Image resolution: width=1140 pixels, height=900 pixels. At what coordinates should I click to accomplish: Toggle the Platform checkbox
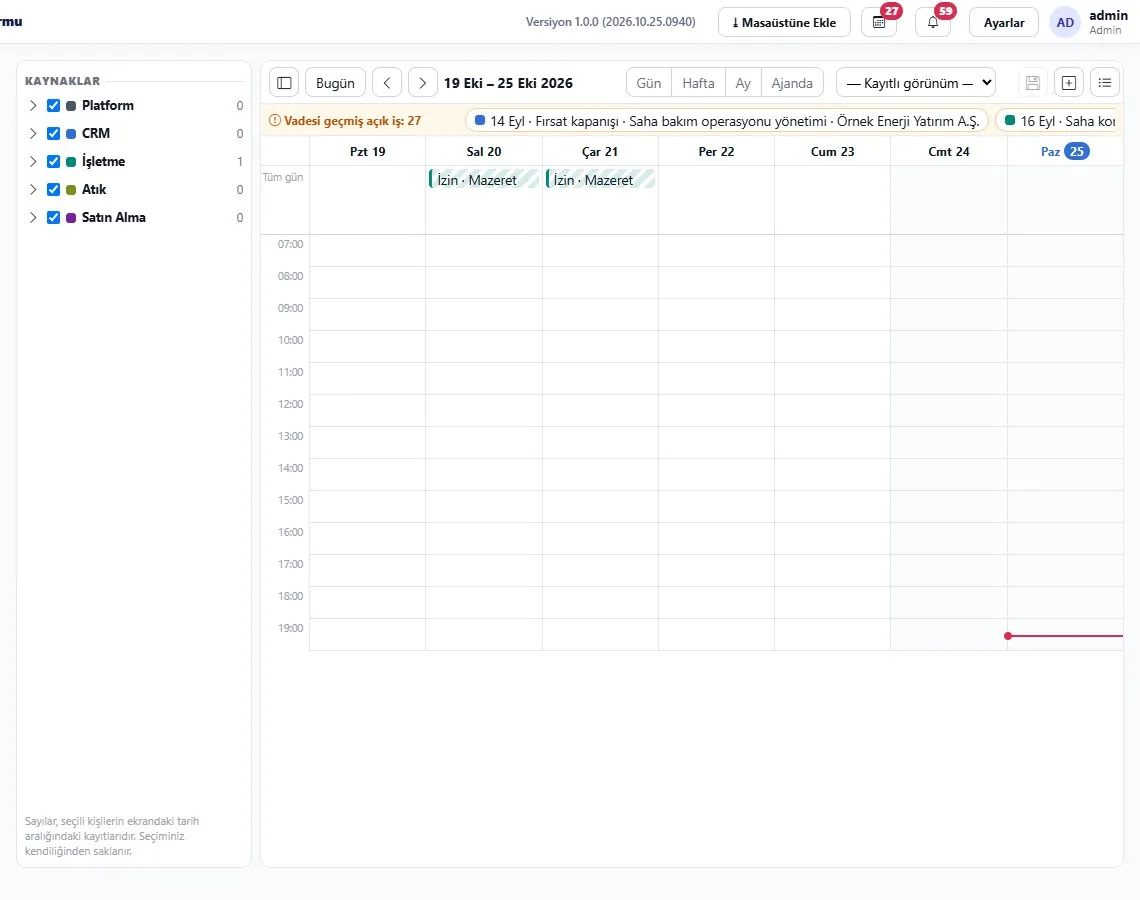pyautogui.click(x=53, y=105)
